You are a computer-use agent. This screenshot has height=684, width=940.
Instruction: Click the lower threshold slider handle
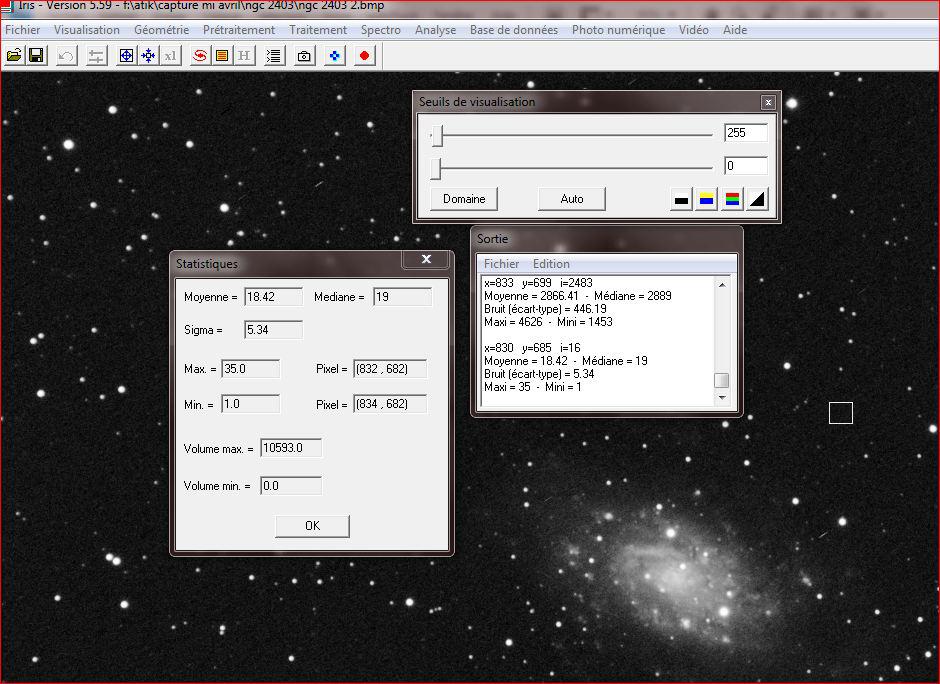(x=436, y=169)
